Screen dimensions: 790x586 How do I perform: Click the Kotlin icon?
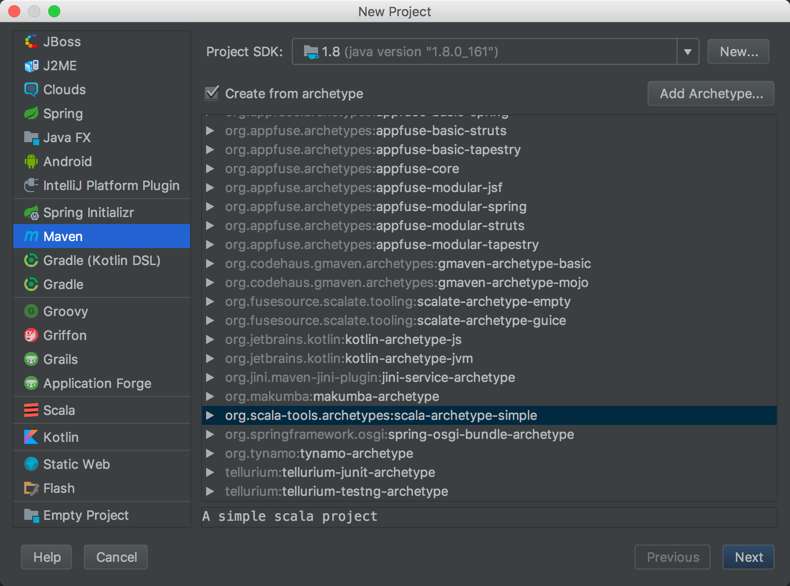tap(31, 437)
